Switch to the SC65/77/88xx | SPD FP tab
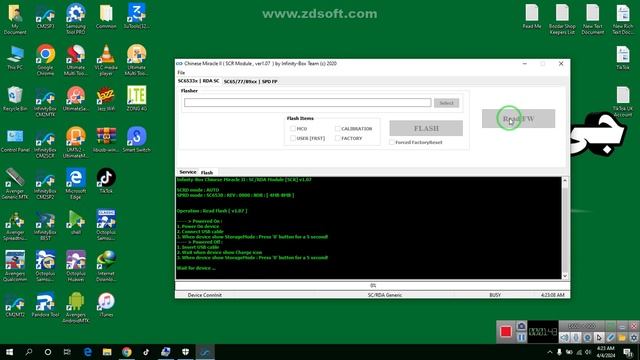 click(251, 82)
